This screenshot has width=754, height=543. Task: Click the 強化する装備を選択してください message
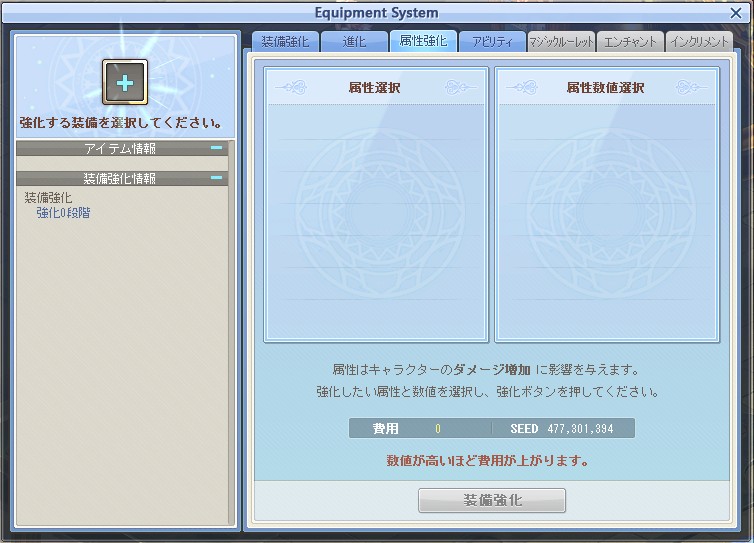click(x=121, y=123)
